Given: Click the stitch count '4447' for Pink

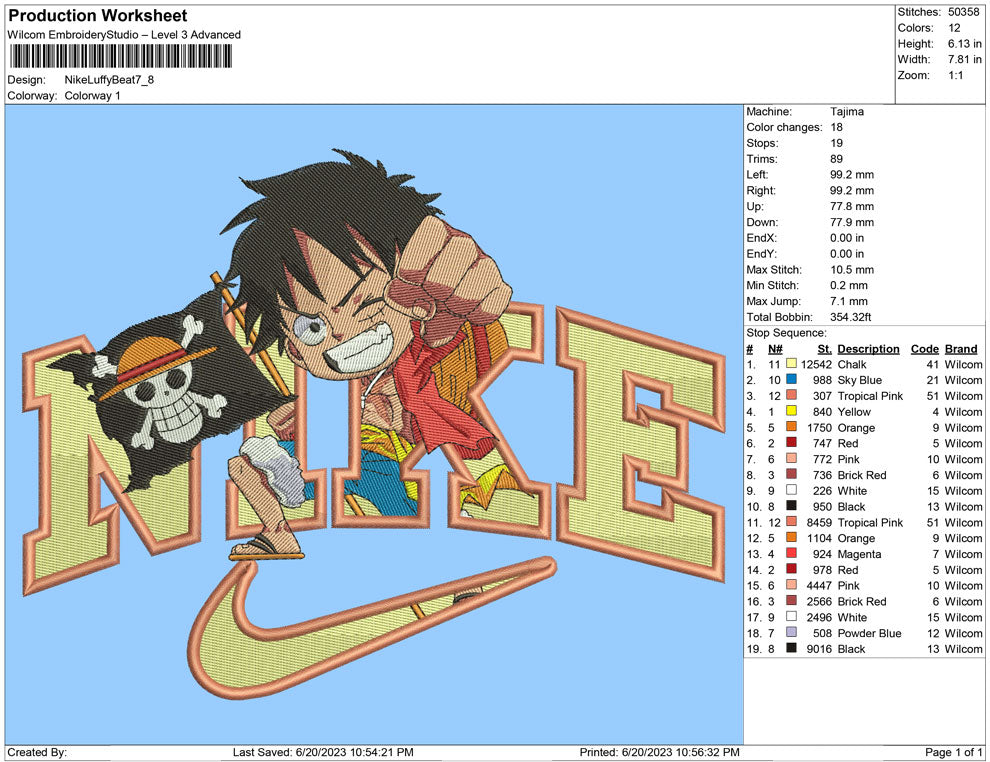Looking at the screenshot, I should click(819, 585).
